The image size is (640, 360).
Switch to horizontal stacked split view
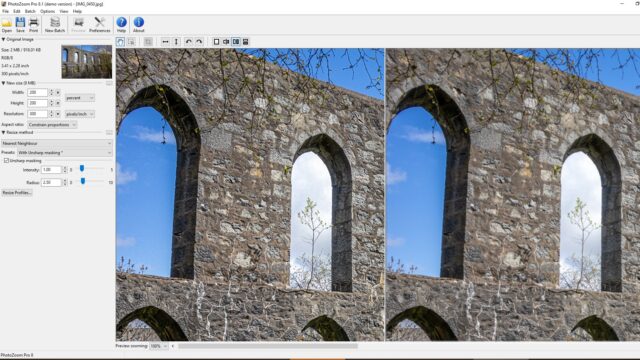click(x=246, y=42)
